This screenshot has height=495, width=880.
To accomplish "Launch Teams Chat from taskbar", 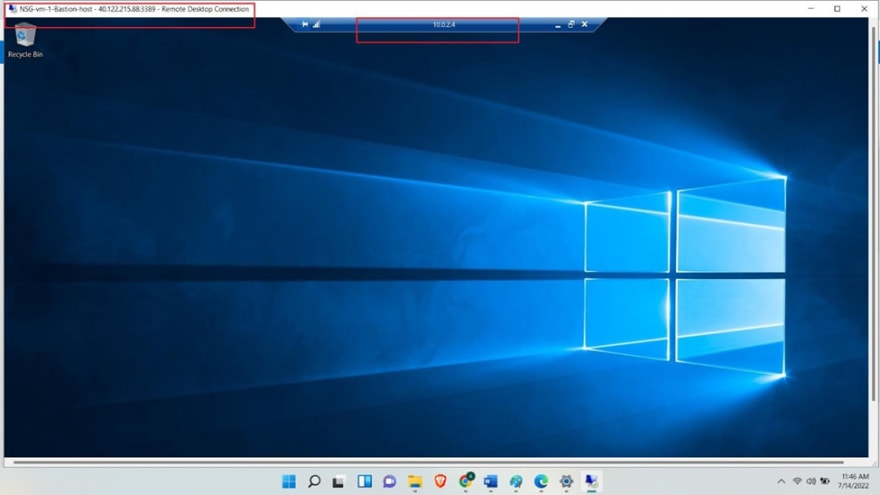I will 389,482.
